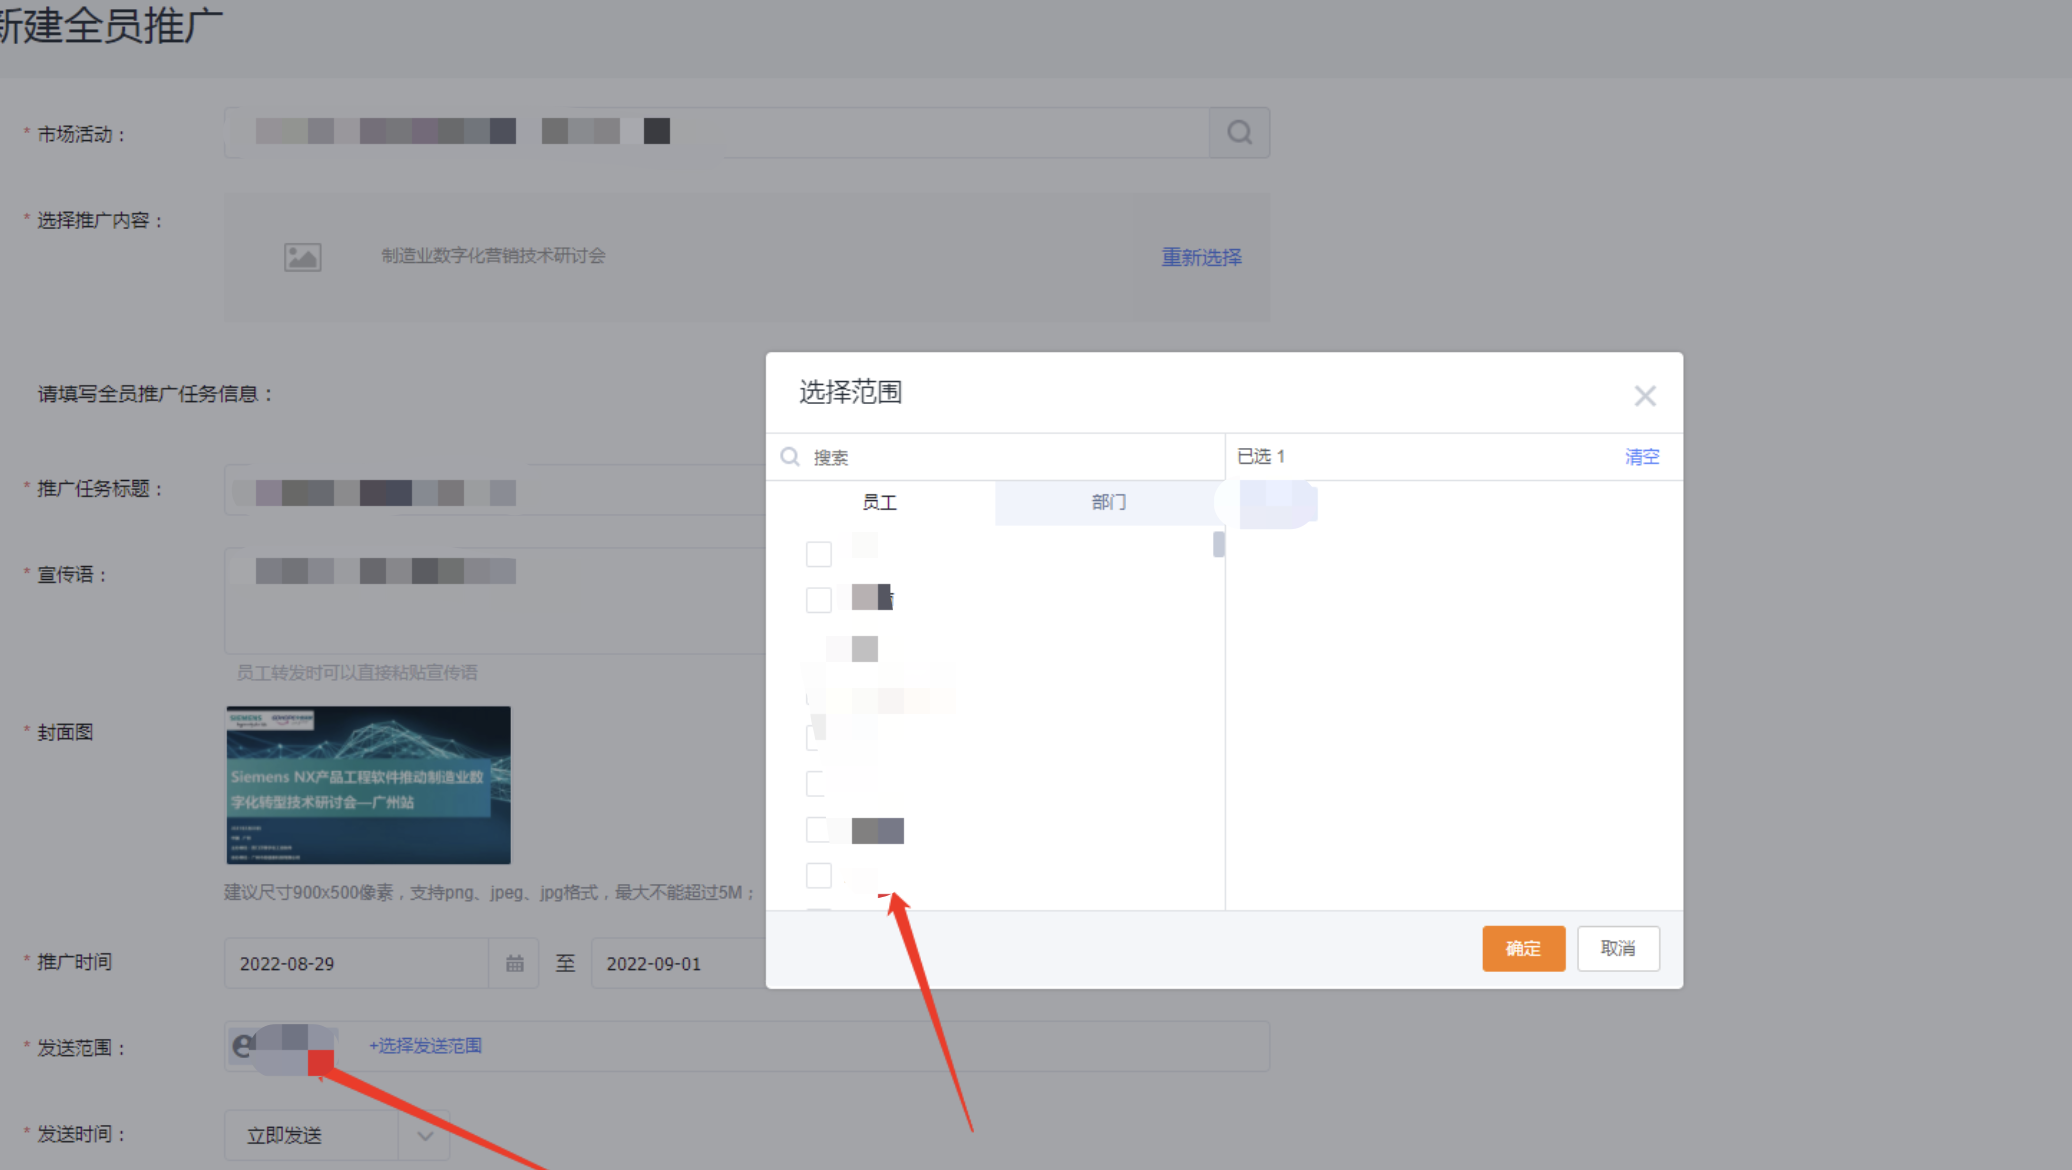Click the 推广任务标题 input field

click(x=495, y=491)
